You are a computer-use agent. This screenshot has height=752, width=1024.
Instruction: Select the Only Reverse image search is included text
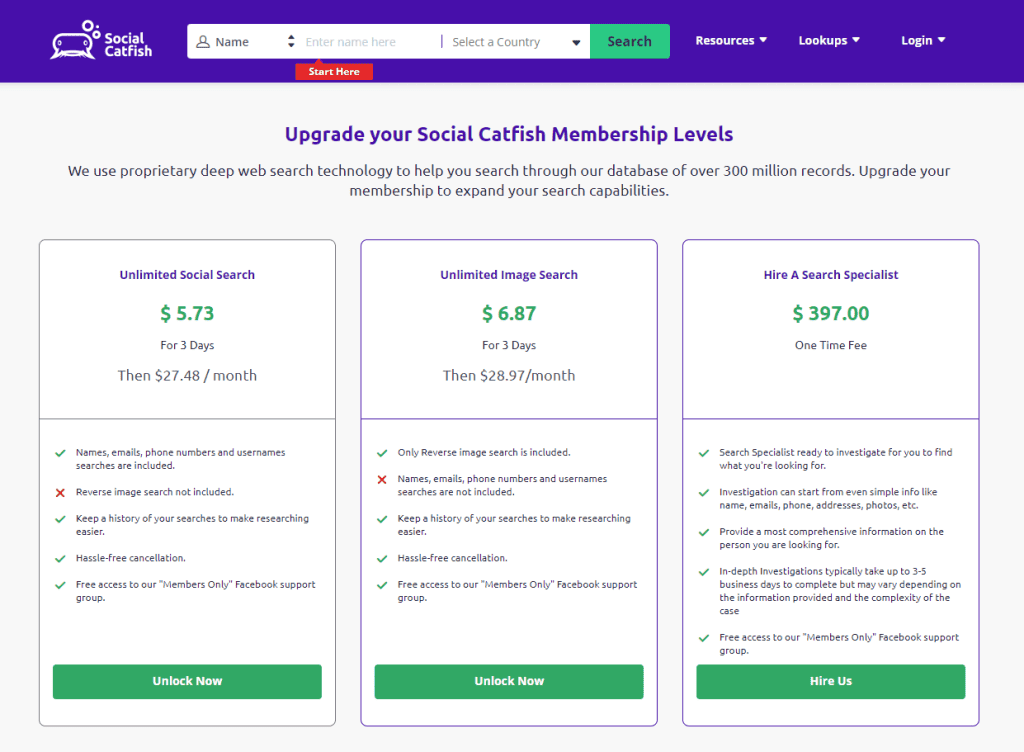[x=484, y=452]
